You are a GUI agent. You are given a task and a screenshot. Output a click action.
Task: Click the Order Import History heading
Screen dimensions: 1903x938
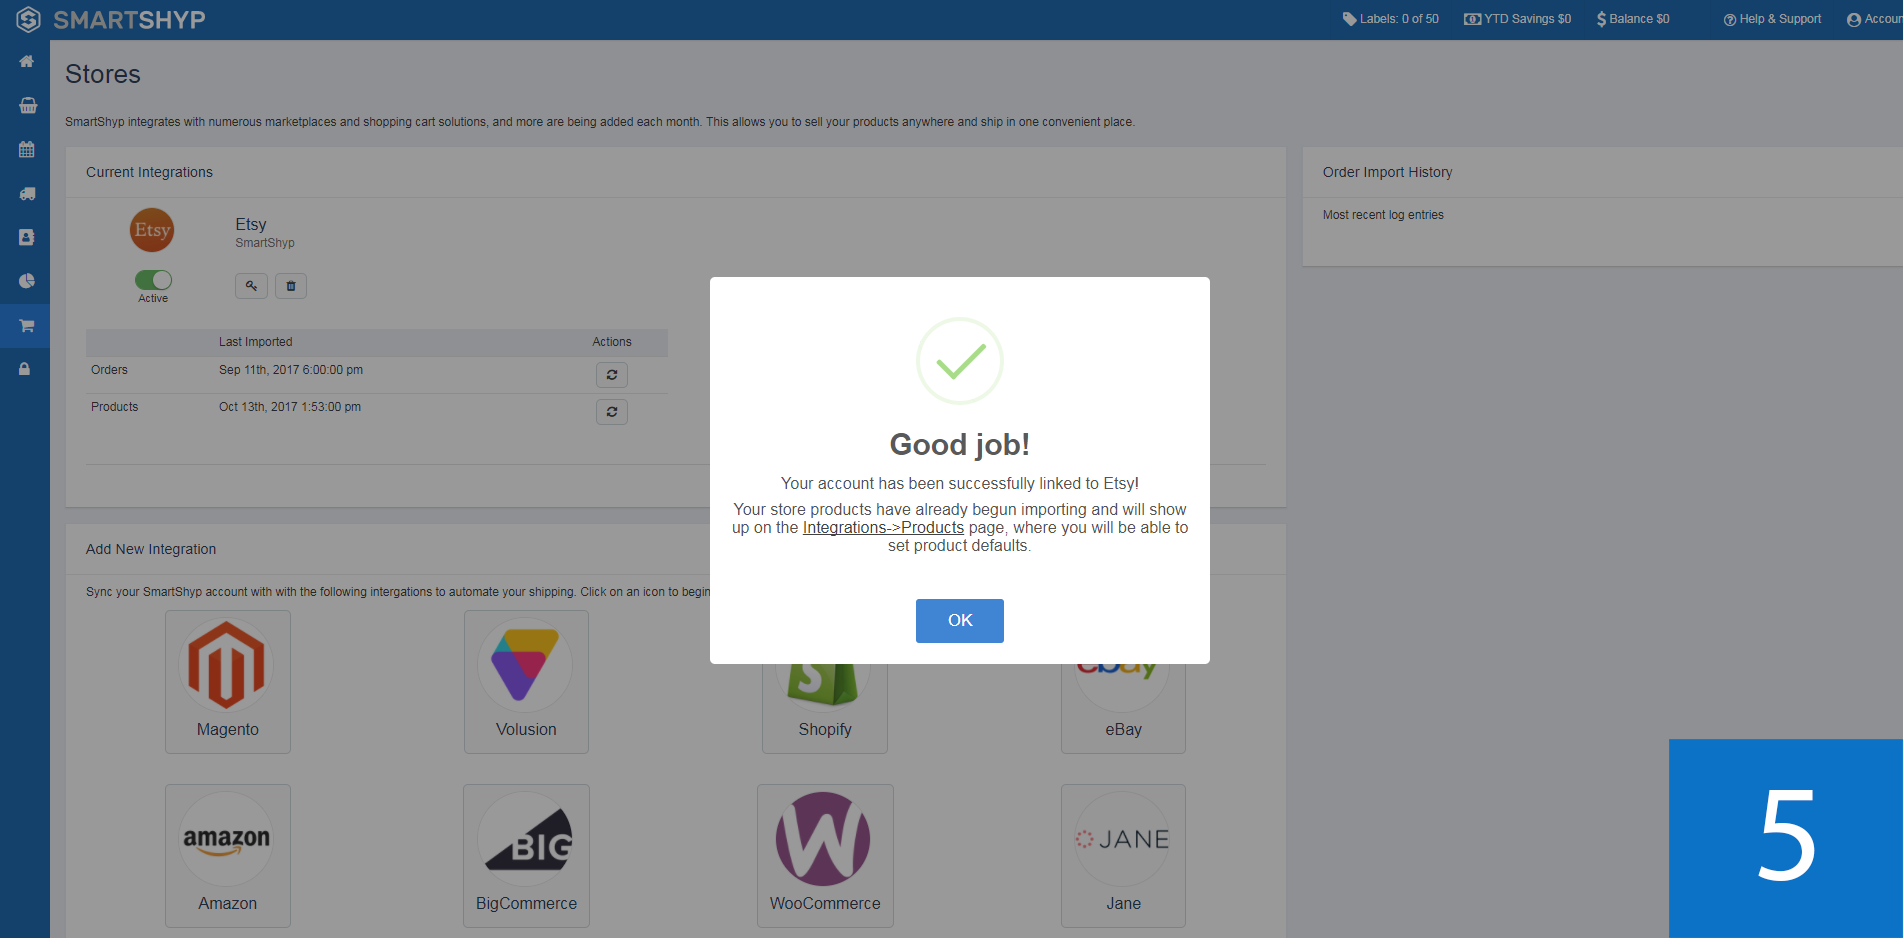pyautogui.click(x=1387, y=172)
